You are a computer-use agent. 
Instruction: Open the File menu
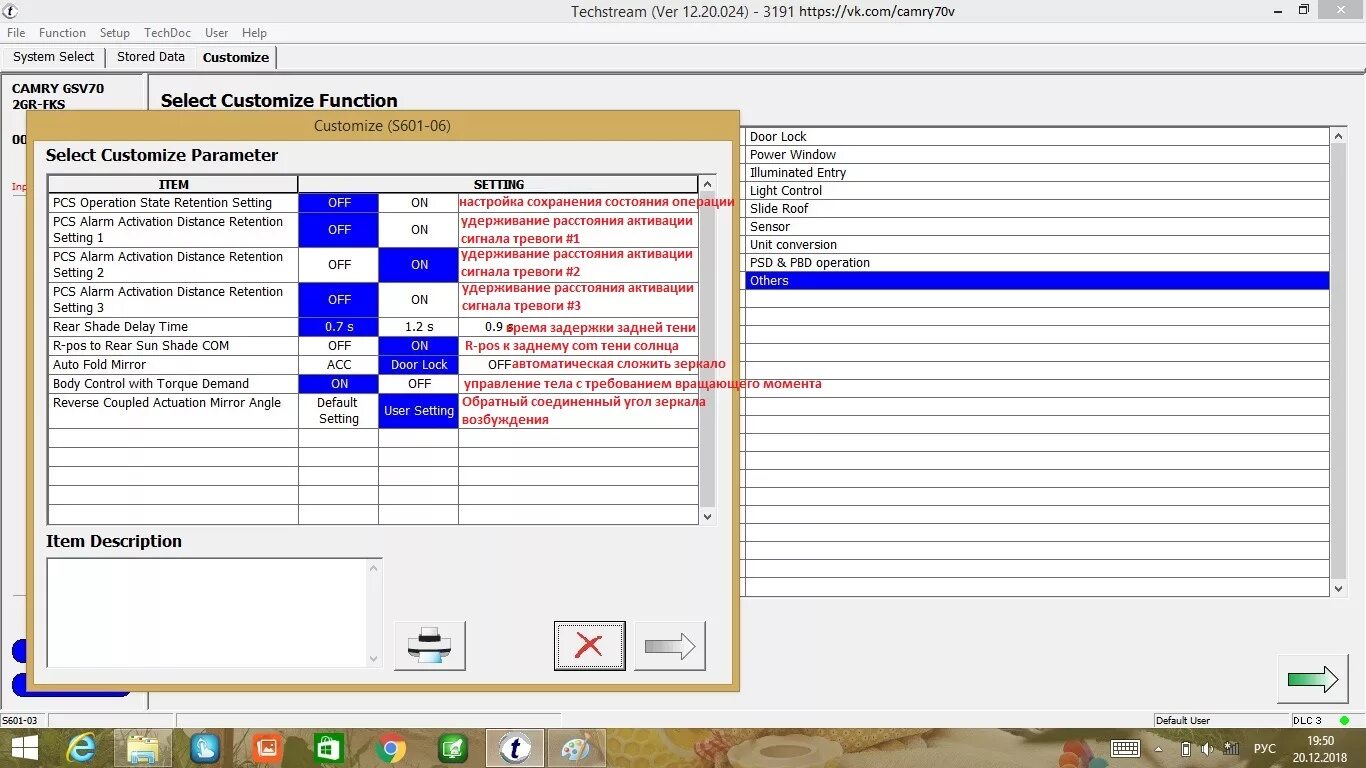click(x=16, y=33)
